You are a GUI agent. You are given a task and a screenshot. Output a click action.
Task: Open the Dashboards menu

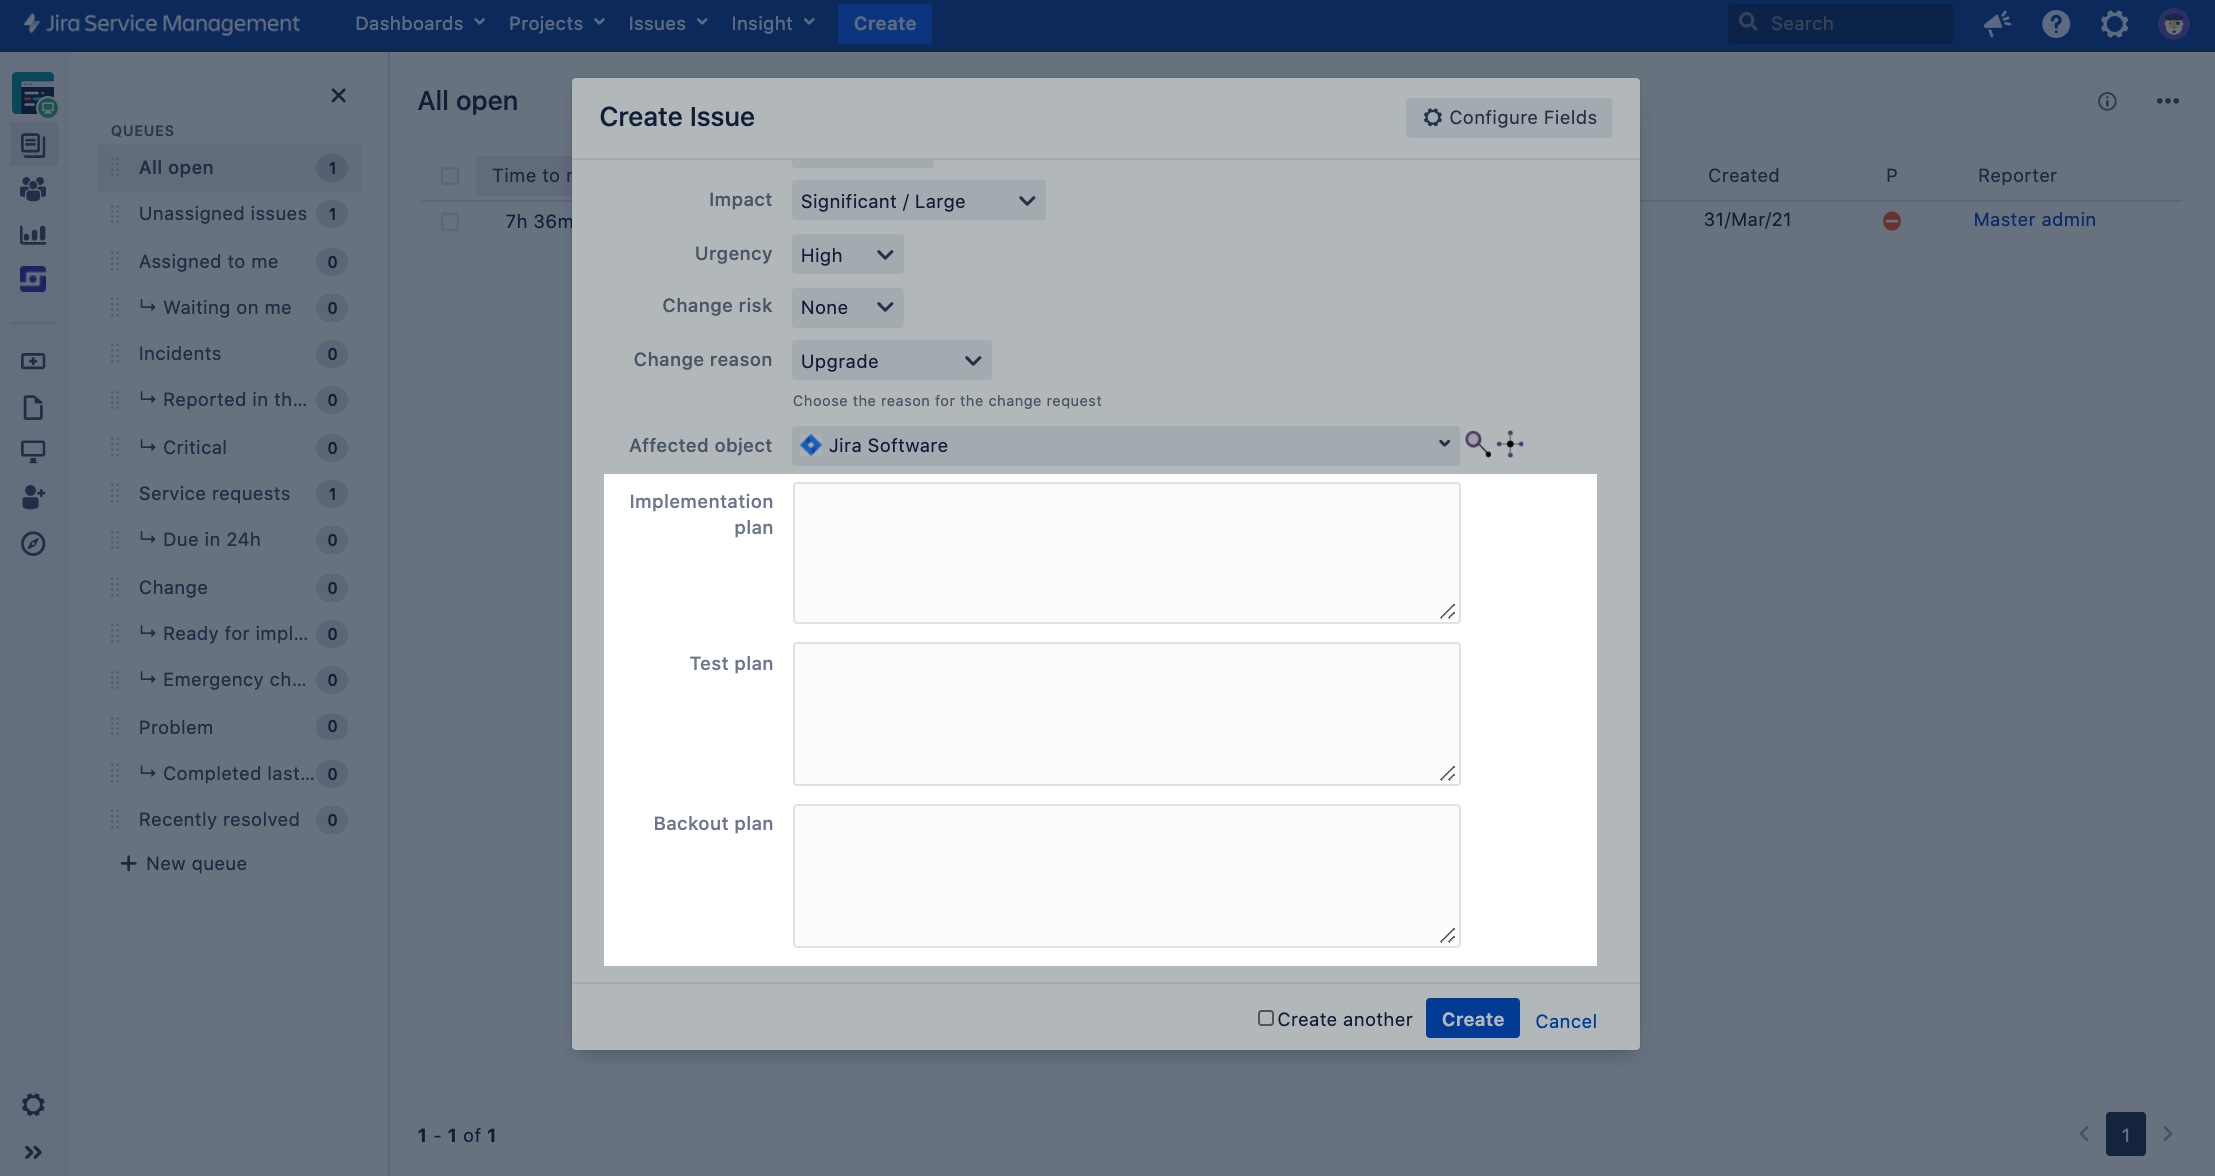click(419, 23)
